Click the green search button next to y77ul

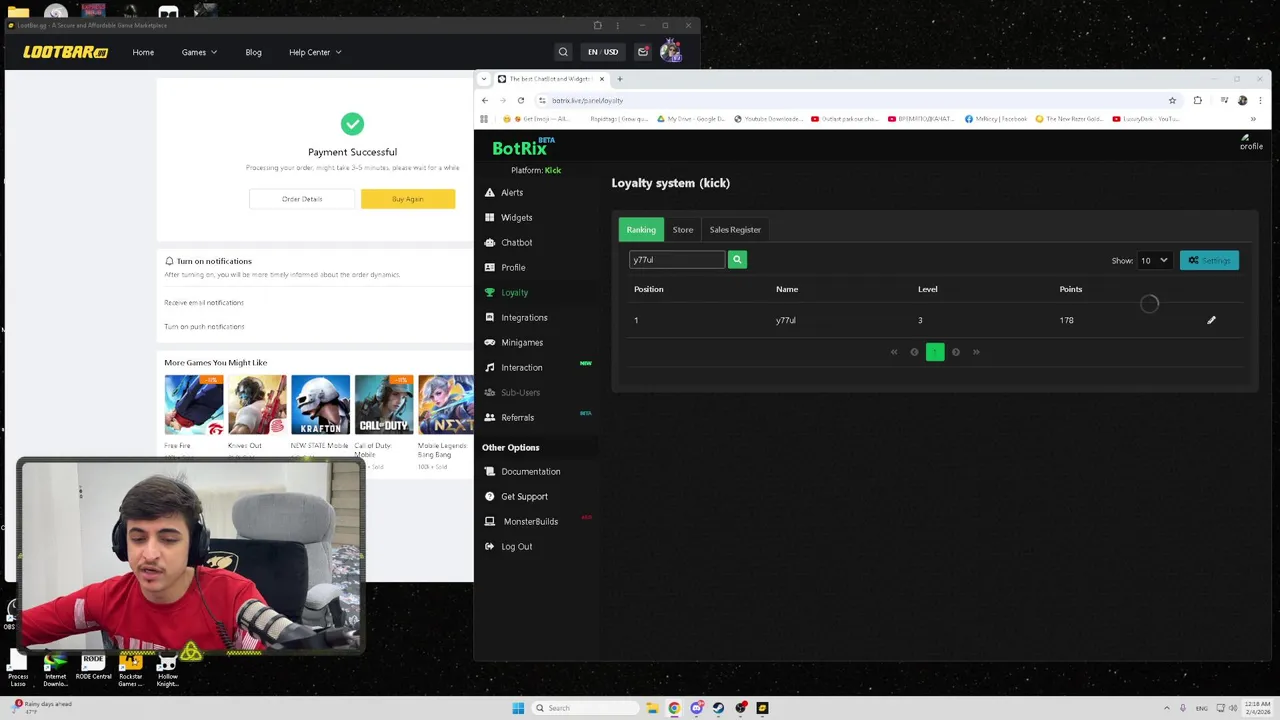coord(737,260)
